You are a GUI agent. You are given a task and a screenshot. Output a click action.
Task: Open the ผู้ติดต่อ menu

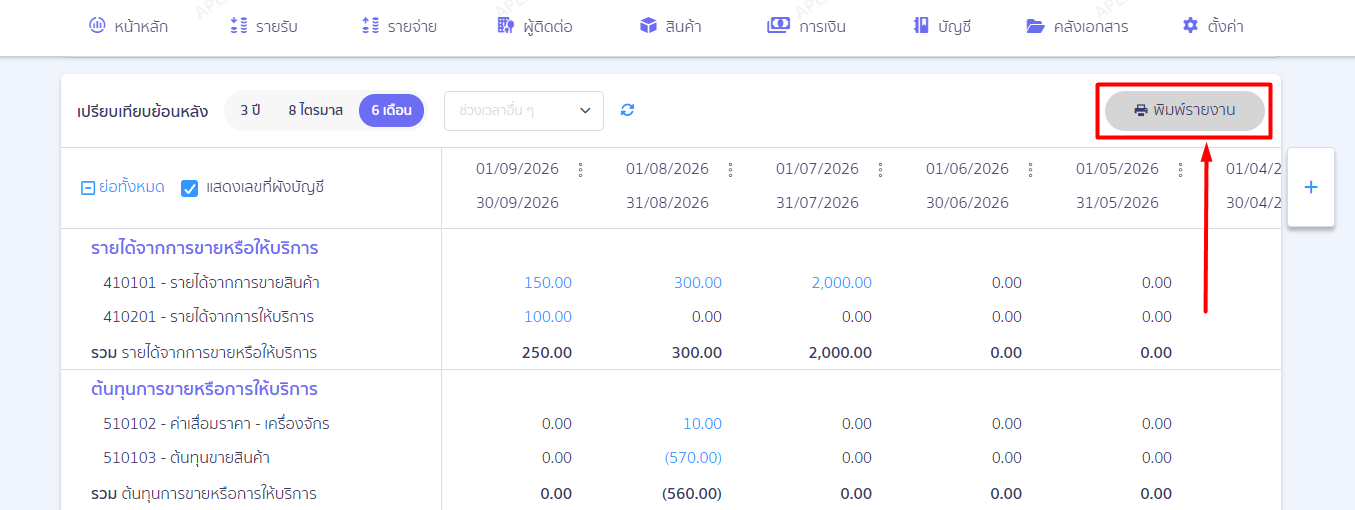tap(535, 26)
